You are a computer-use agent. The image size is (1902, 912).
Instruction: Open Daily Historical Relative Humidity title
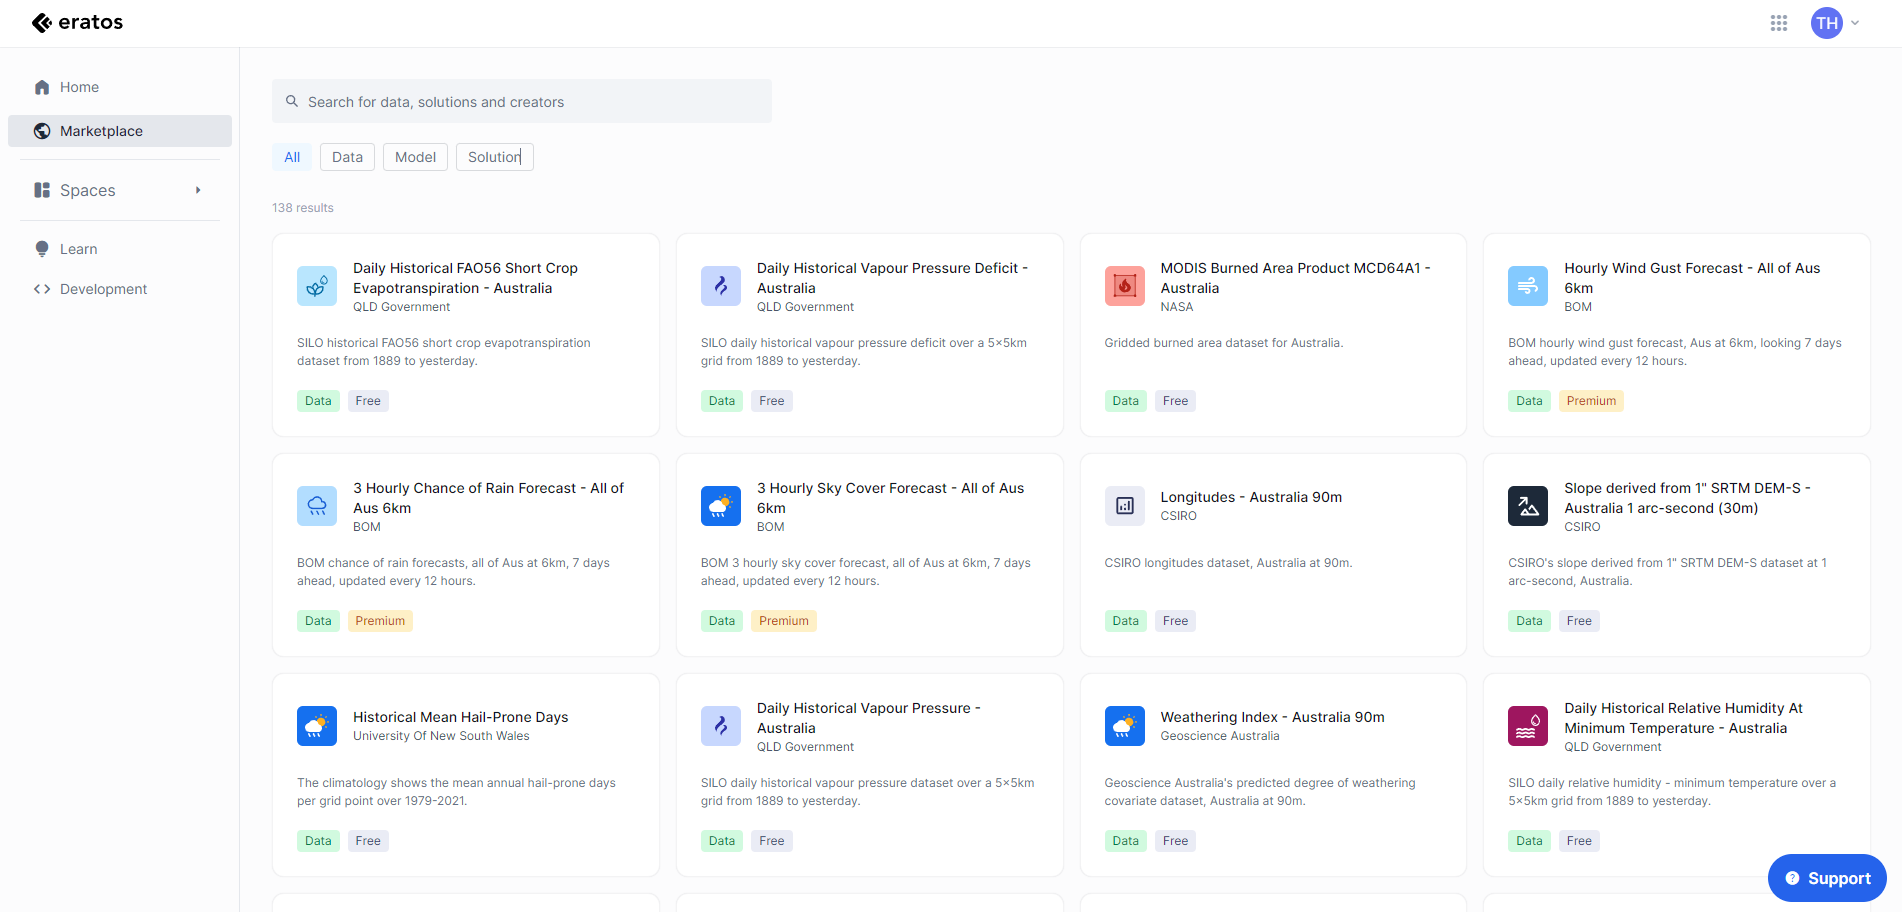tap(1683, 718)
